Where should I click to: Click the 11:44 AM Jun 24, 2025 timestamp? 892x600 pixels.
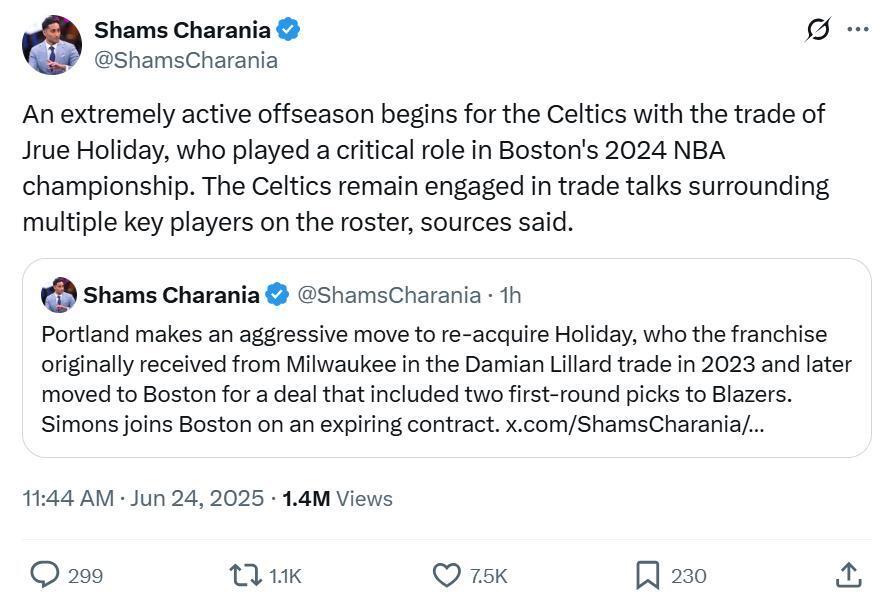coord(143,498)
